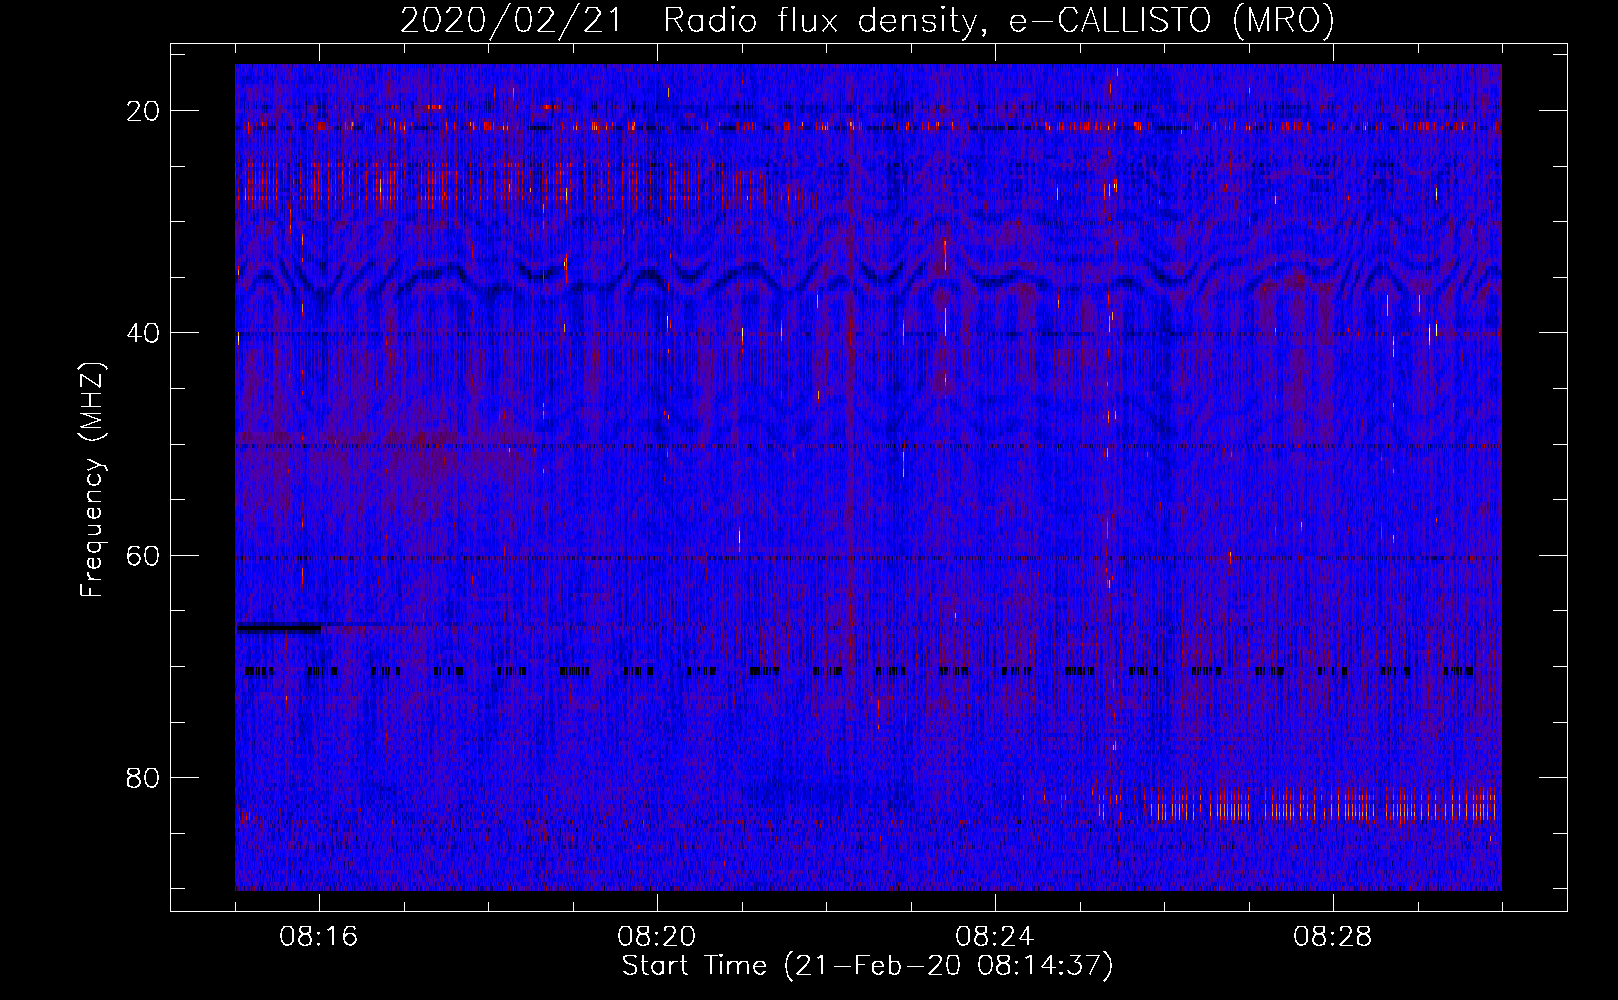Click the 08:28 time tick label
This screenshot has height=1000, width=1618.
point(1333,937)
